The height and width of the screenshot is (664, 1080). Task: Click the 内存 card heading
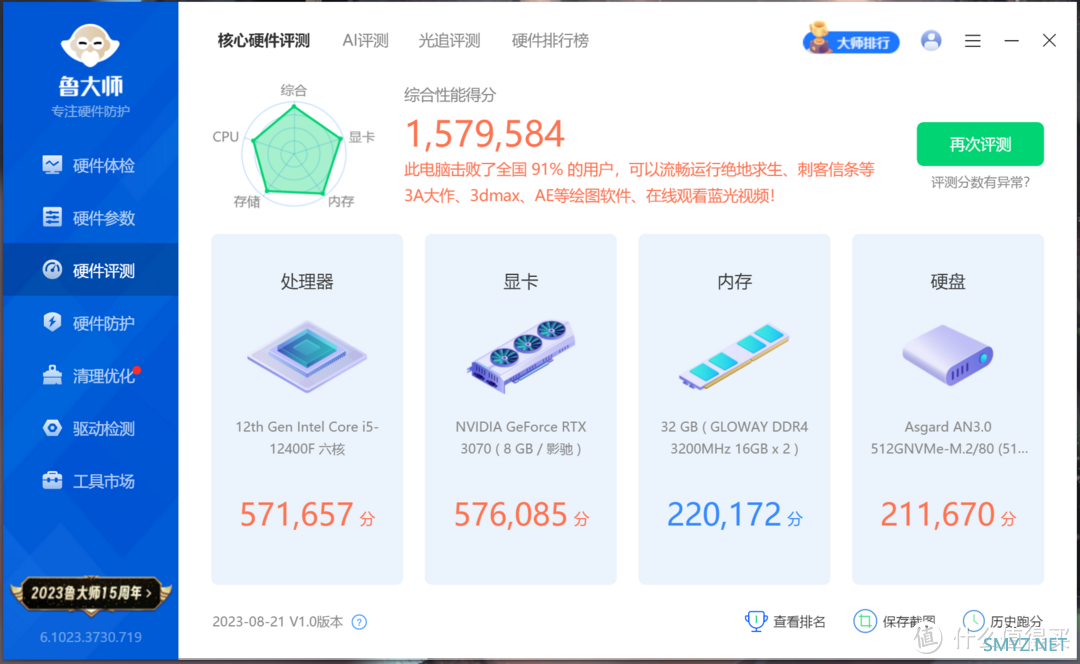(x=734, y=281)
